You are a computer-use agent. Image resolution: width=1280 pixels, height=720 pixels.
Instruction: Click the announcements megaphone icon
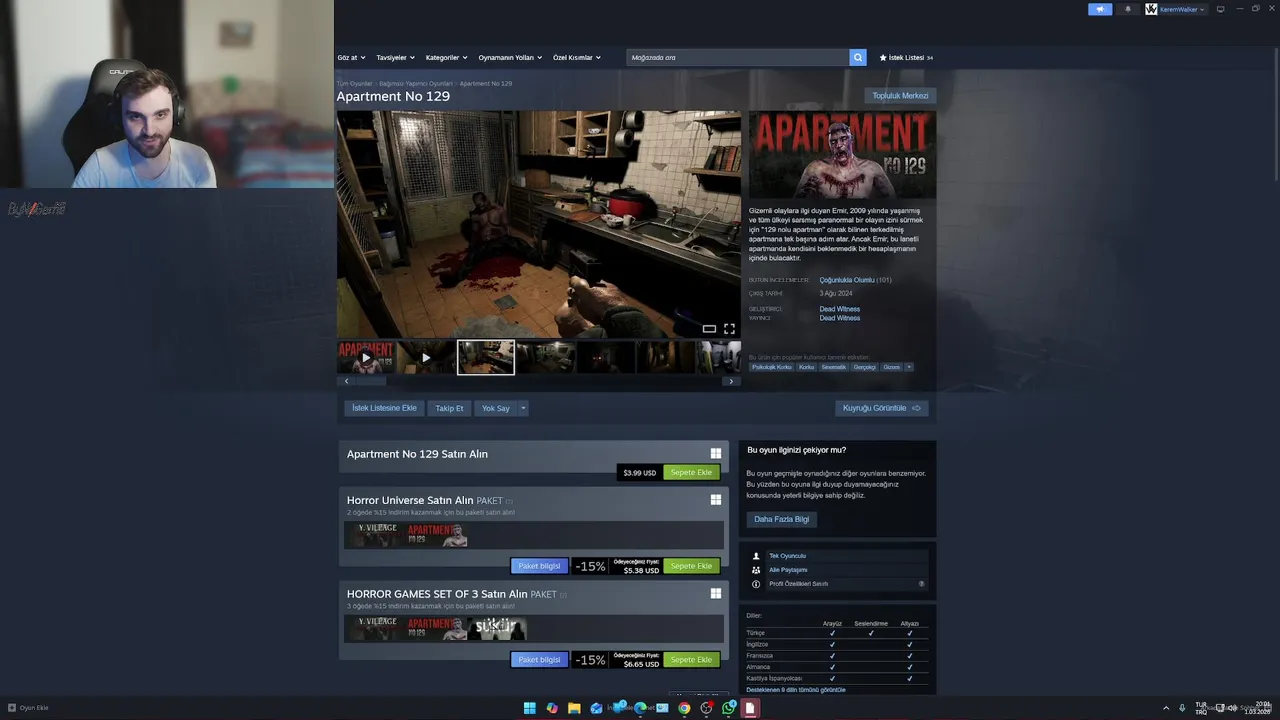pos(1099,9)
